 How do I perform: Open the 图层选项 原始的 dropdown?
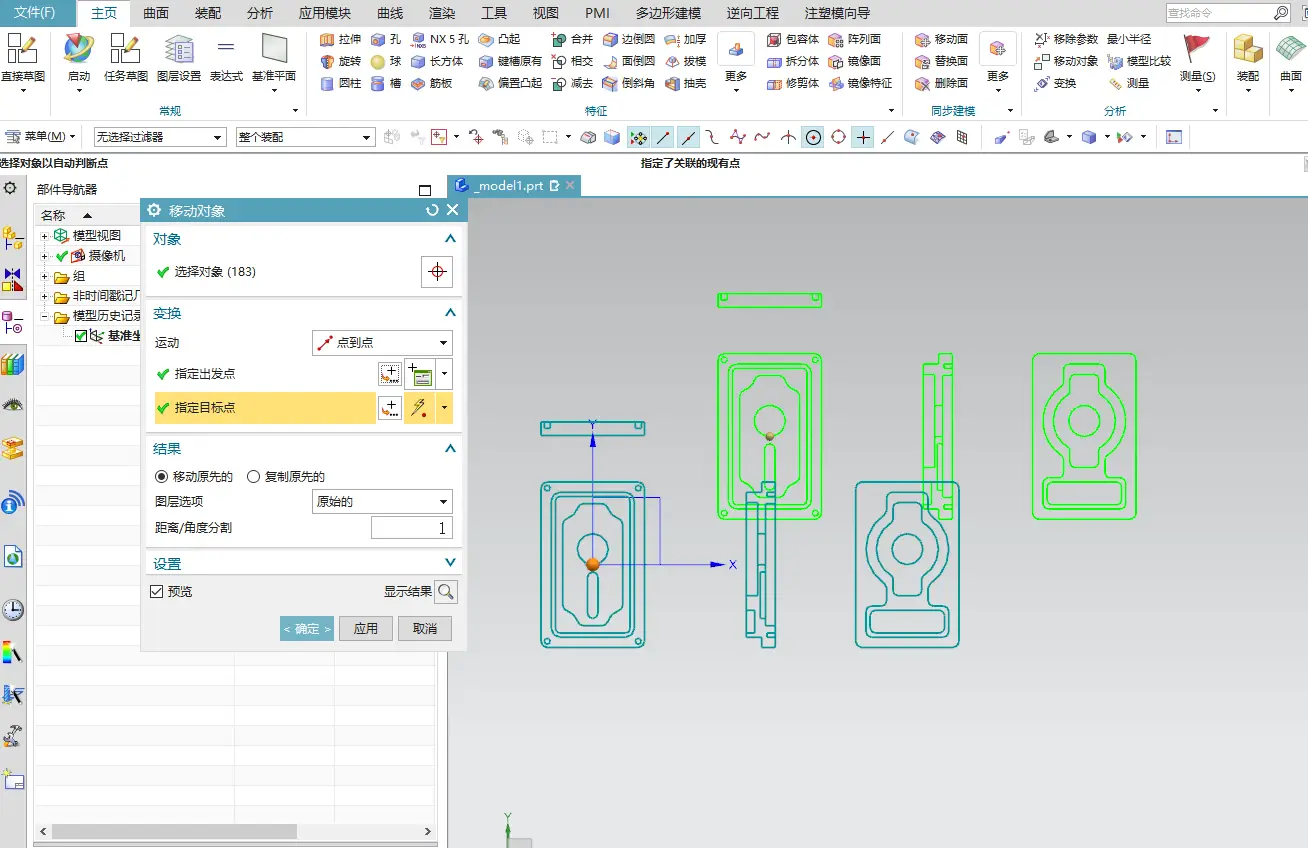coord(382,502)
